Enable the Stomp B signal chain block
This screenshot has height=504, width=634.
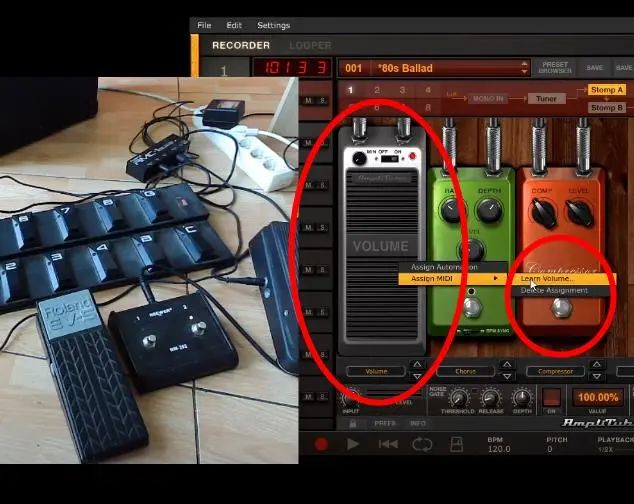[607, 108]
